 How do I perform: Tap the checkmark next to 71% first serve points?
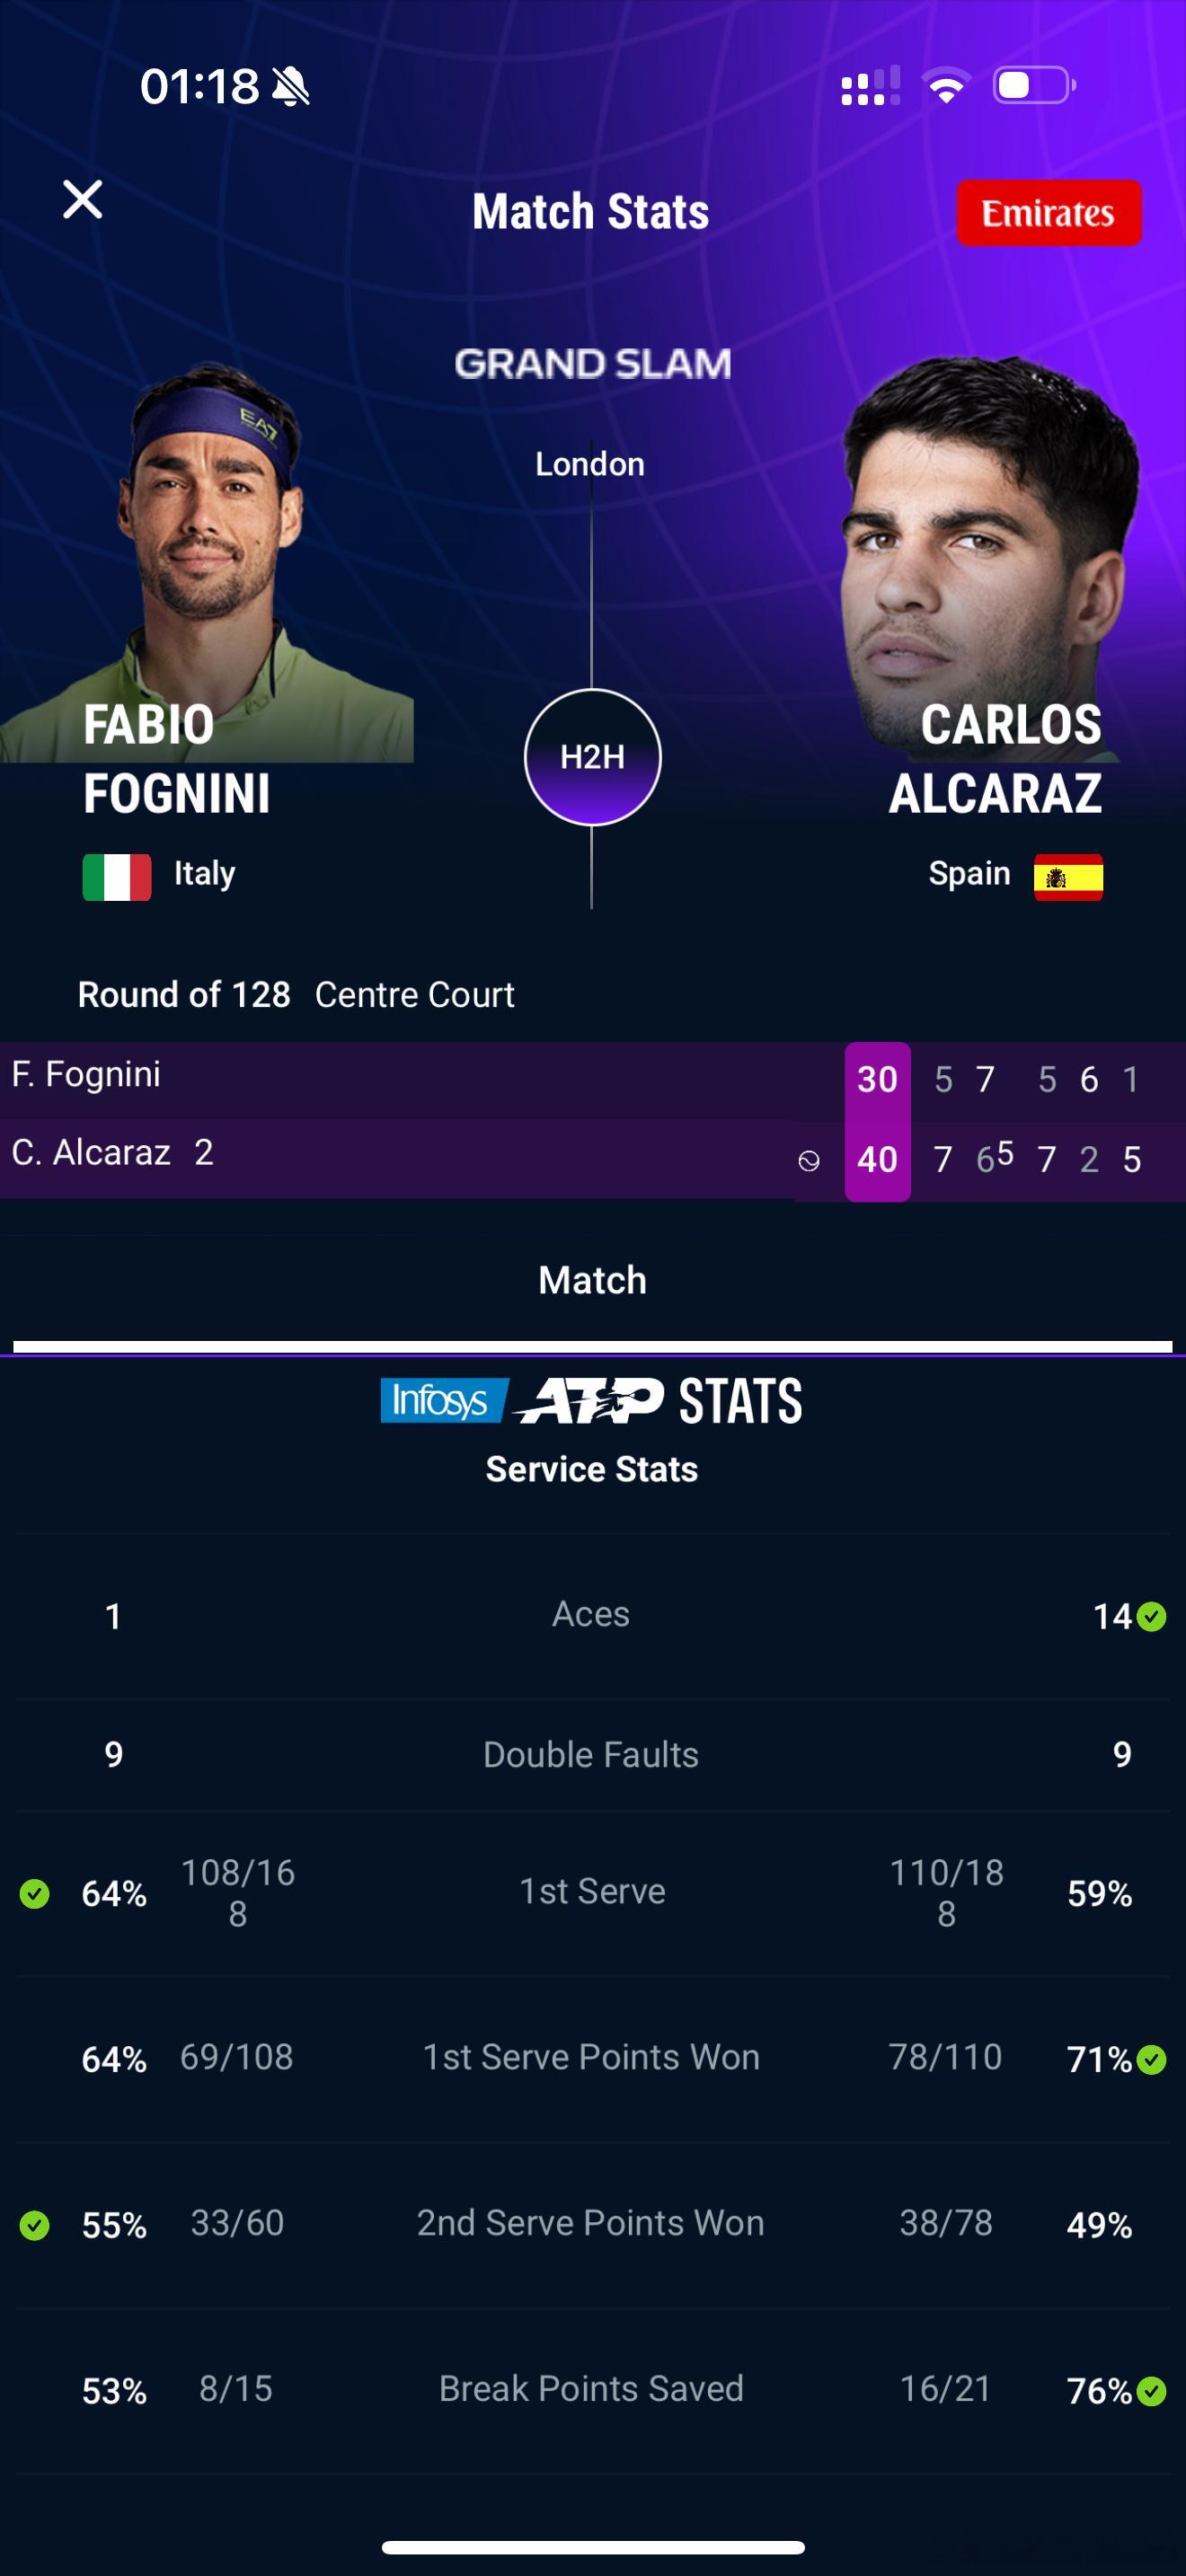(1152, 2059)
